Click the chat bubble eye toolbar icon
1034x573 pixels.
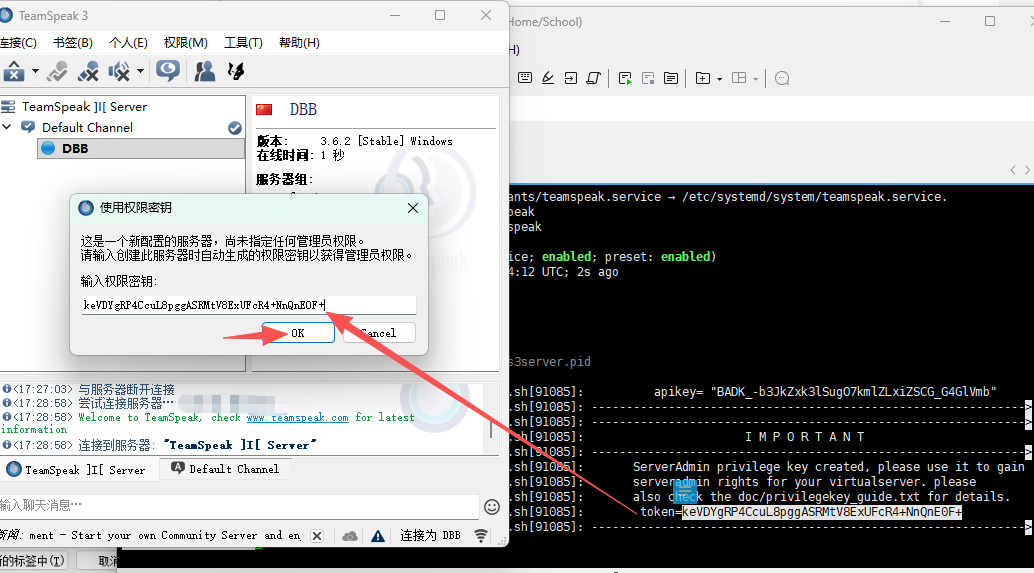tap(168, 71)
